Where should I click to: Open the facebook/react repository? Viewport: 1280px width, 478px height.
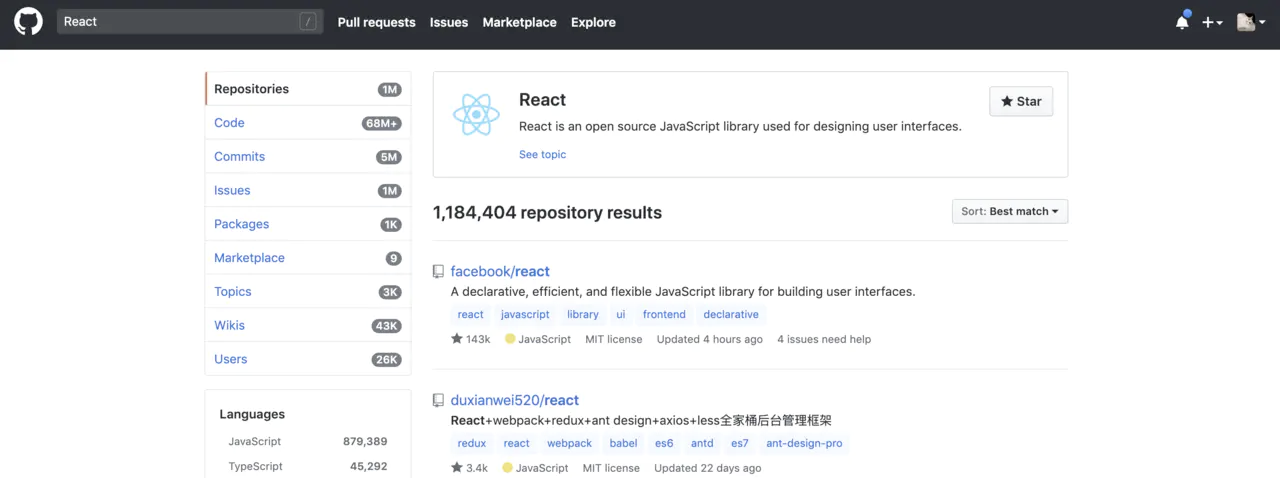500,271
